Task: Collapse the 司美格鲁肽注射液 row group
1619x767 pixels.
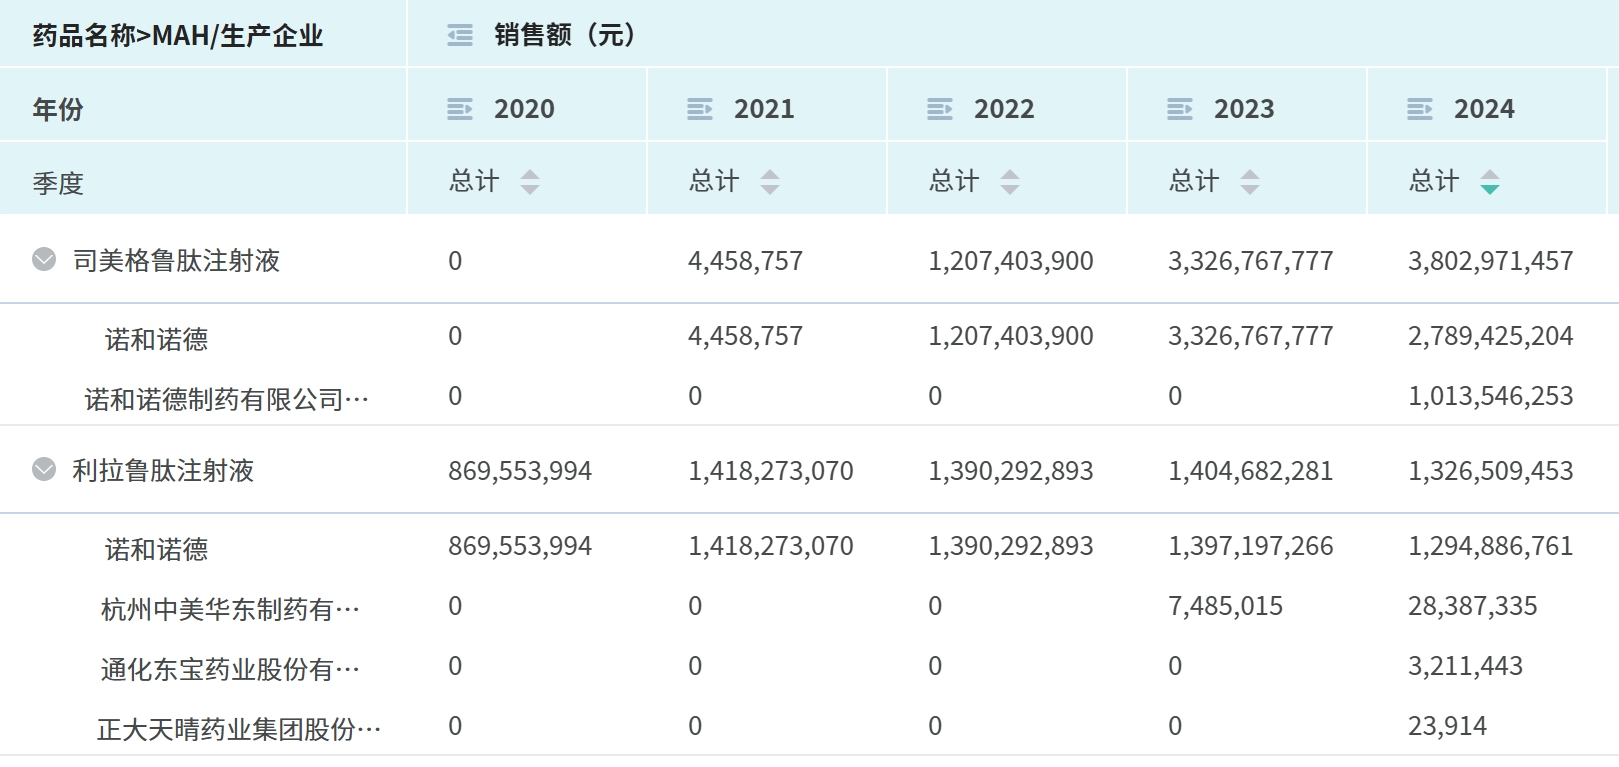Action: tap(44, 260)
